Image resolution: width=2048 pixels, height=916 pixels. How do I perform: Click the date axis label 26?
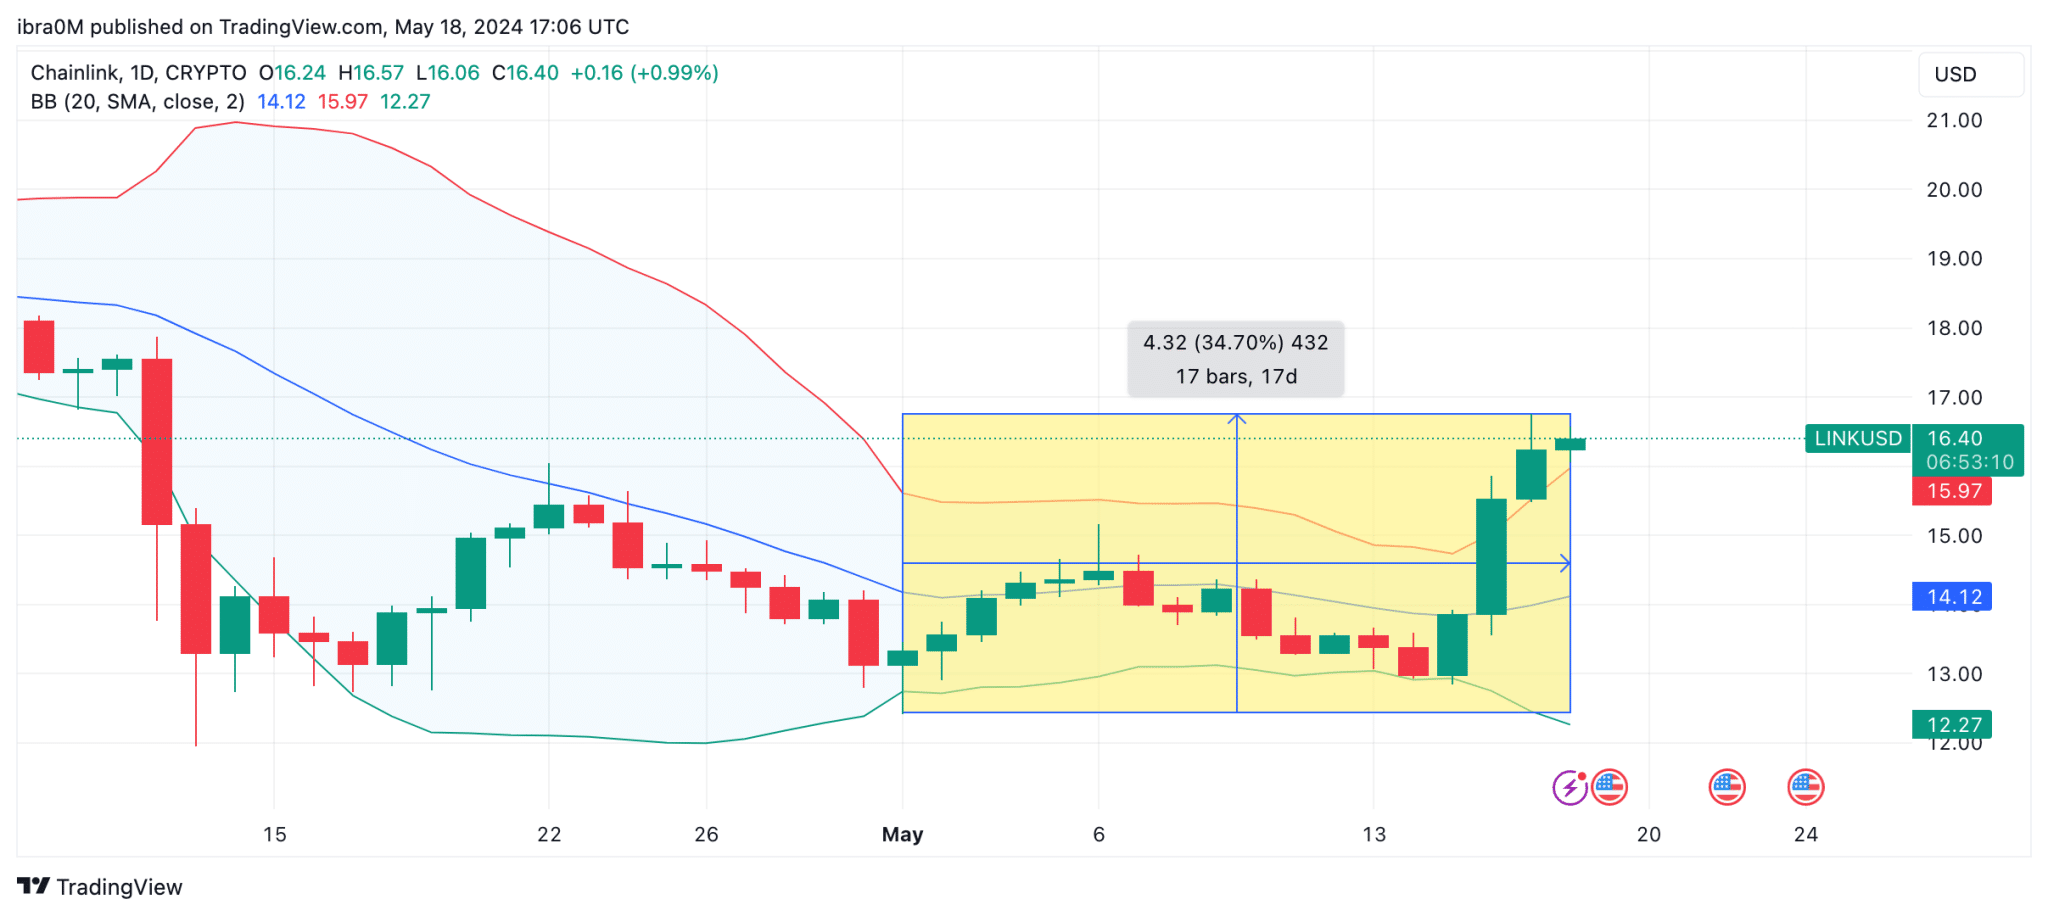point(706,834)
